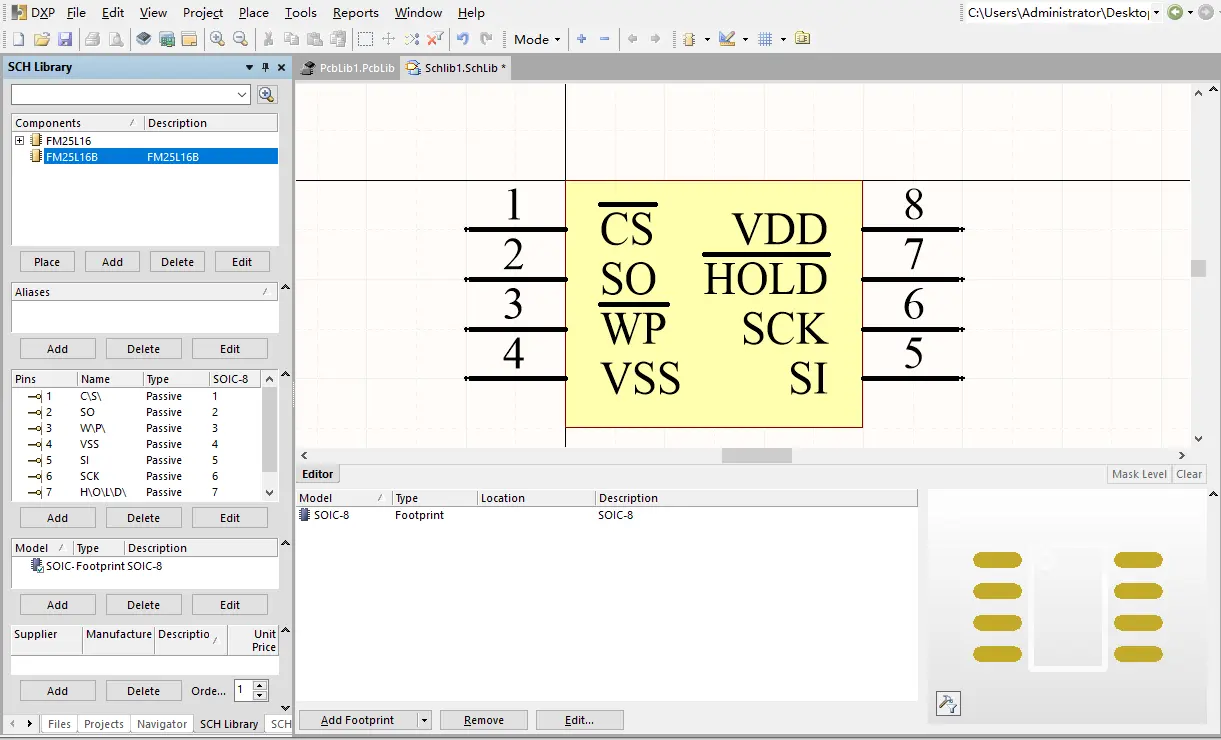Click the vertical scrollbar thumb of schematic canvas
This screenshot has height=740, width=1221.
[x=1198, y=268]
